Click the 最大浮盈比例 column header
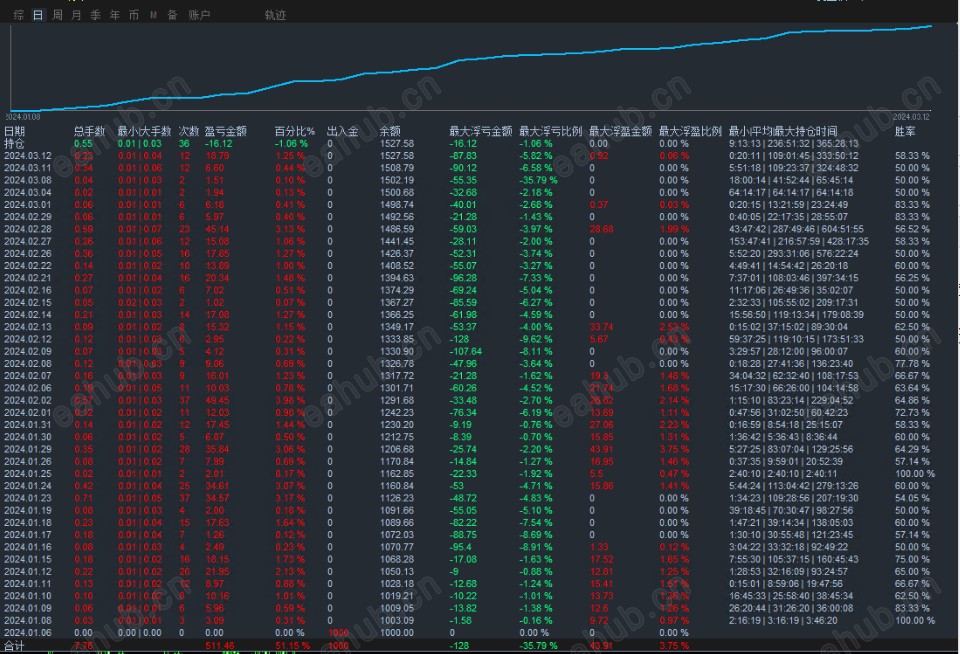 pyautogui.click(x=690, y=131)
